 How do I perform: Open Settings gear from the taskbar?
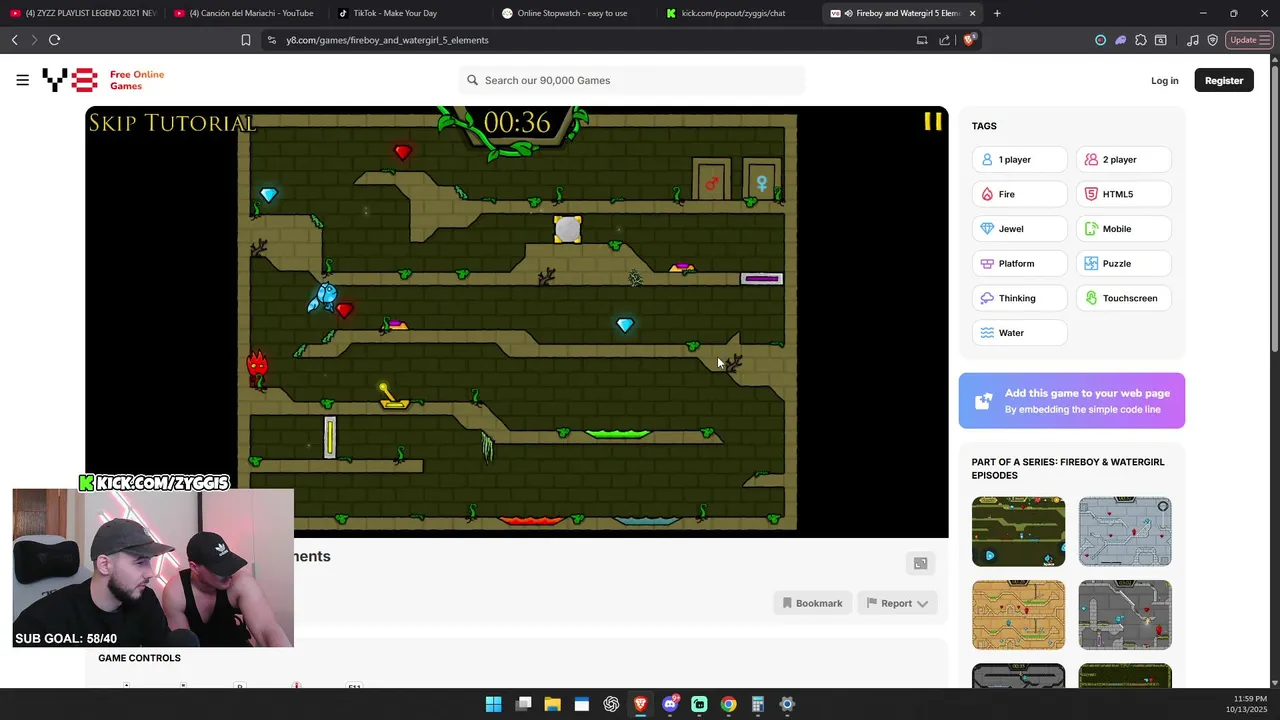pos(787,704)
